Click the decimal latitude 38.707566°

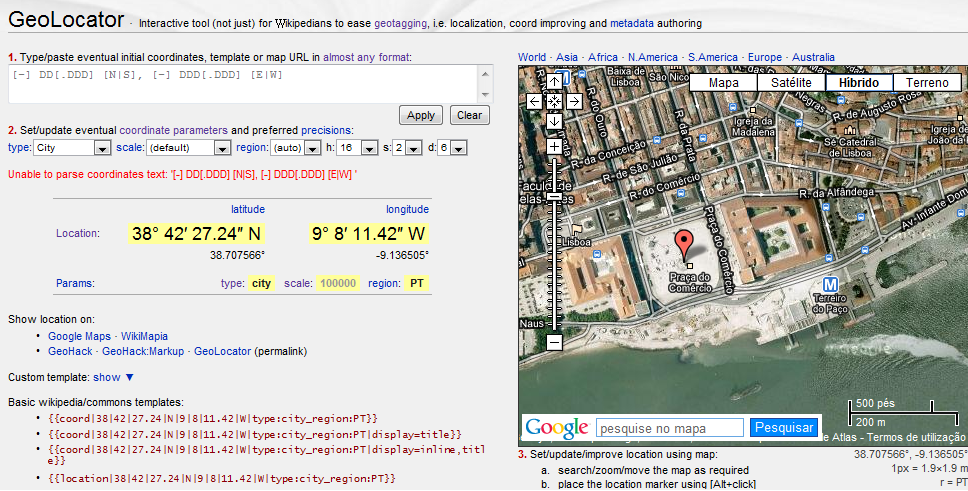pos(237,255)
